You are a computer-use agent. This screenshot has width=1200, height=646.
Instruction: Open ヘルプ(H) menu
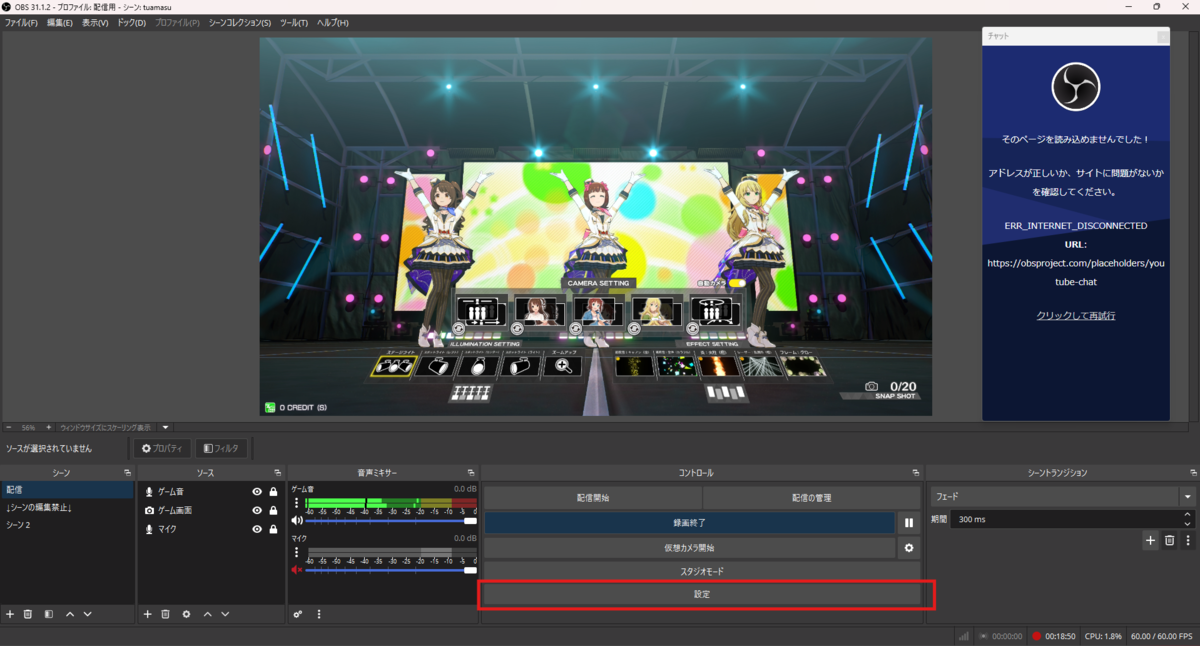click(x=333, y=22)
